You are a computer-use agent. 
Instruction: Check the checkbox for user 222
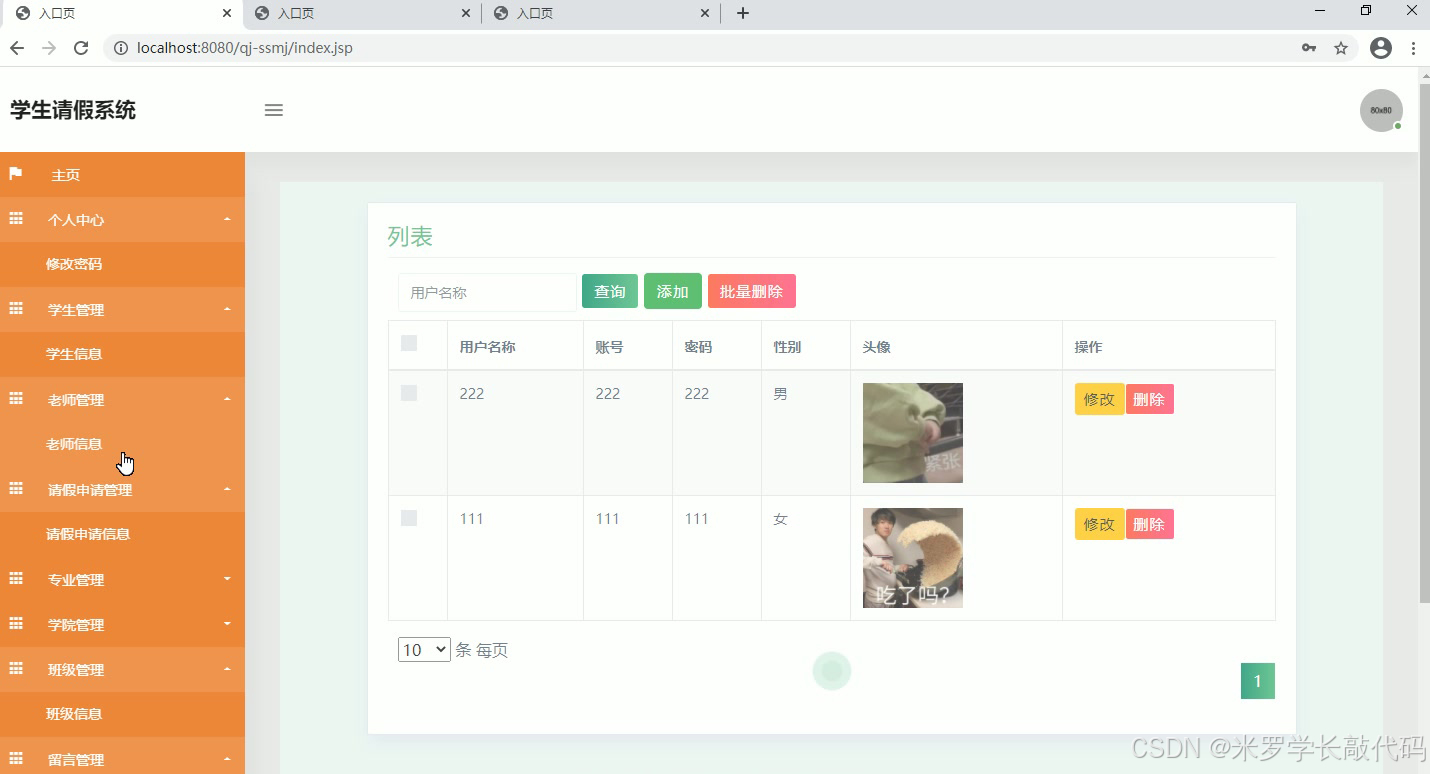pos(408,393)
